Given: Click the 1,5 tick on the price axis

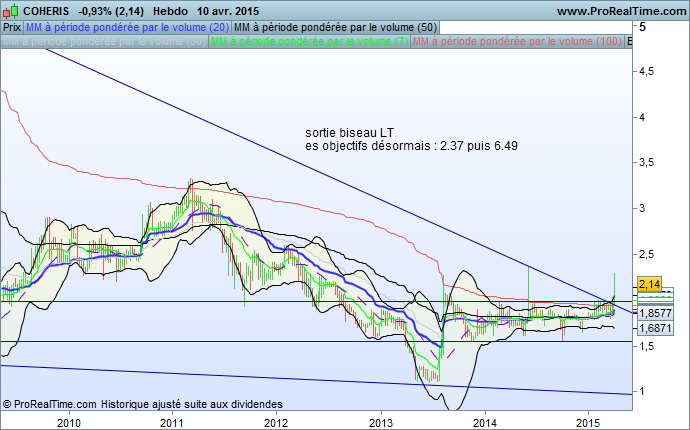Looking at the screenshot, I should click(x=646, y=346).
